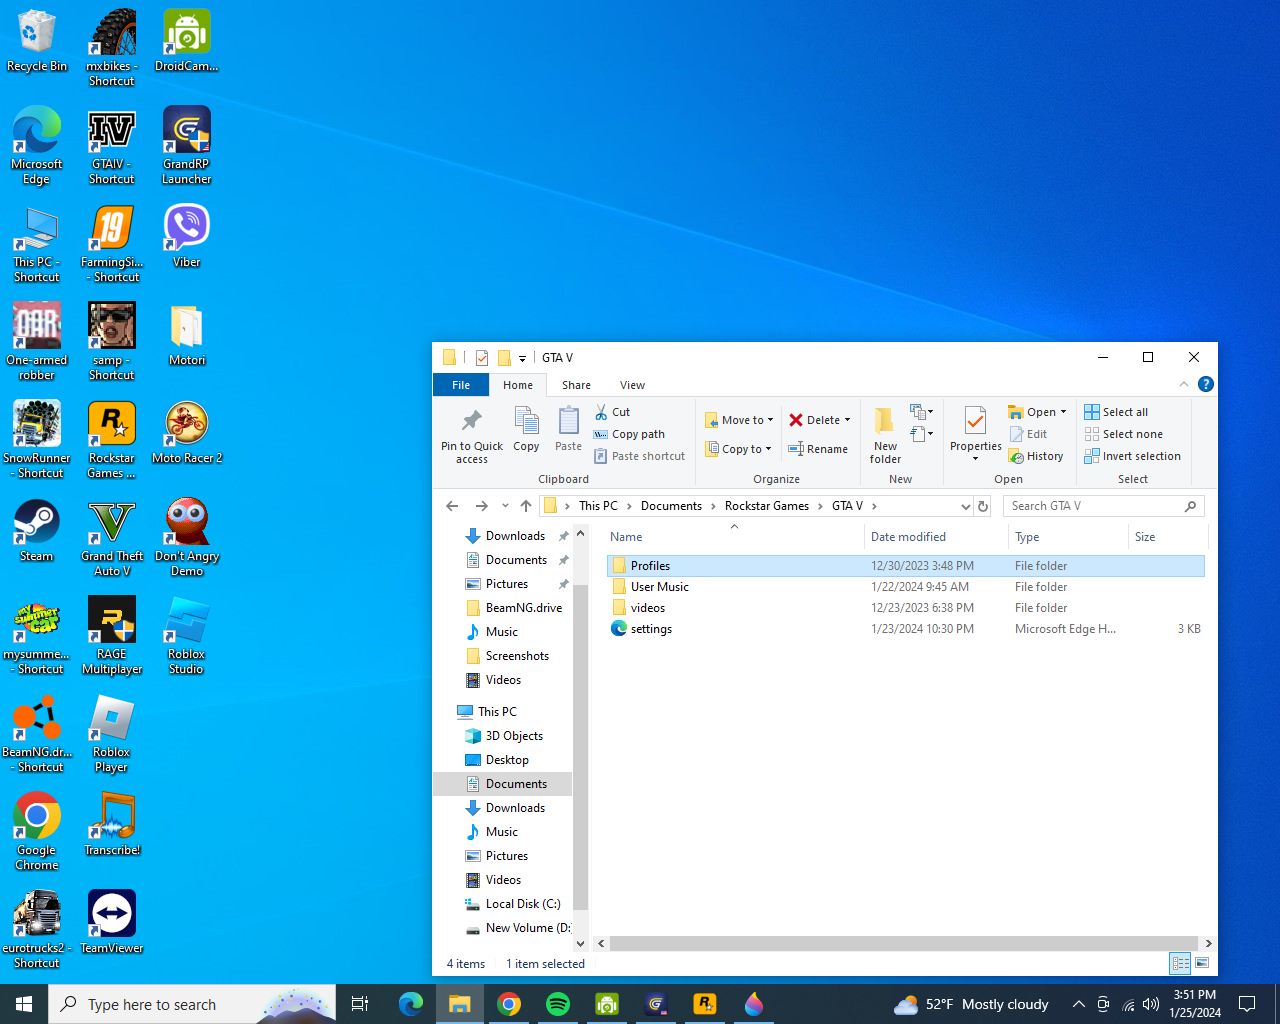The image size is (1280, 1024).
Task: Go Back in File Explorer navigation
Action: [452, 506]
